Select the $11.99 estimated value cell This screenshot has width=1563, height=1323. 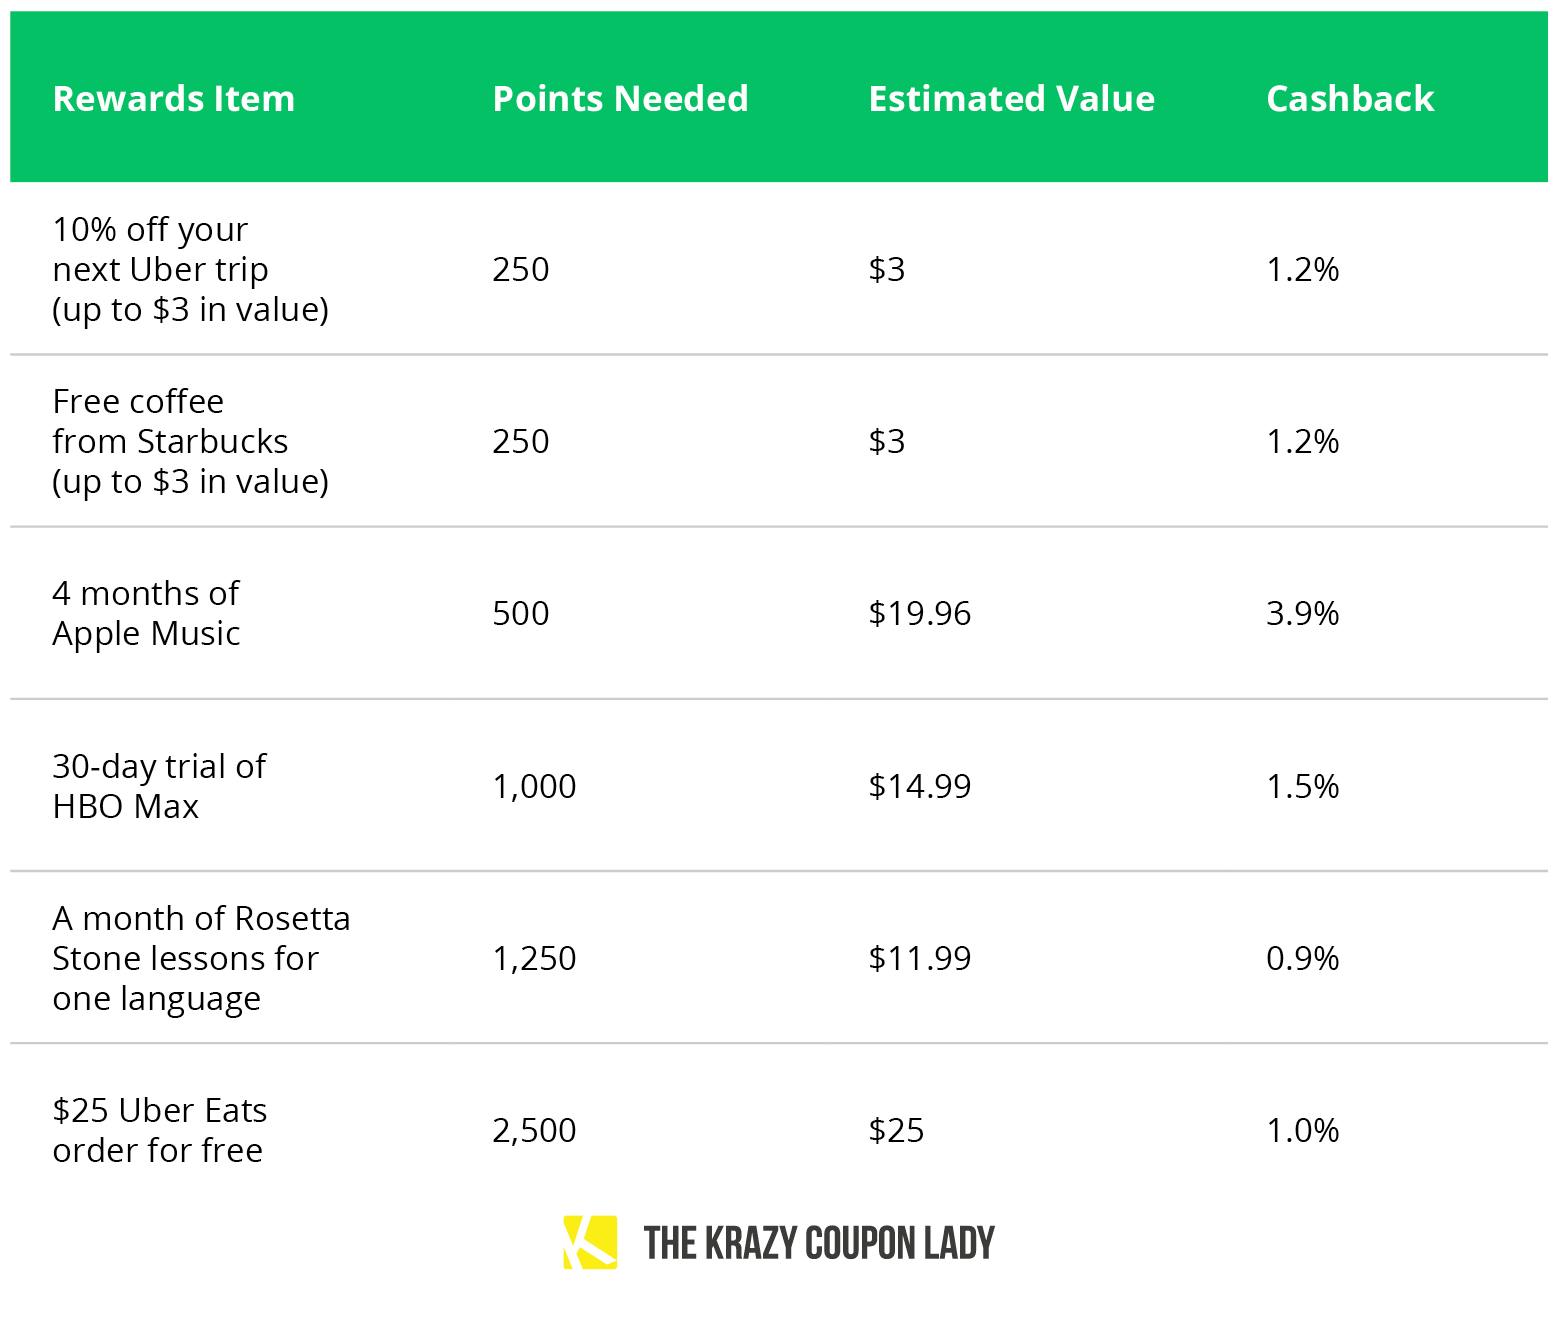920,958
